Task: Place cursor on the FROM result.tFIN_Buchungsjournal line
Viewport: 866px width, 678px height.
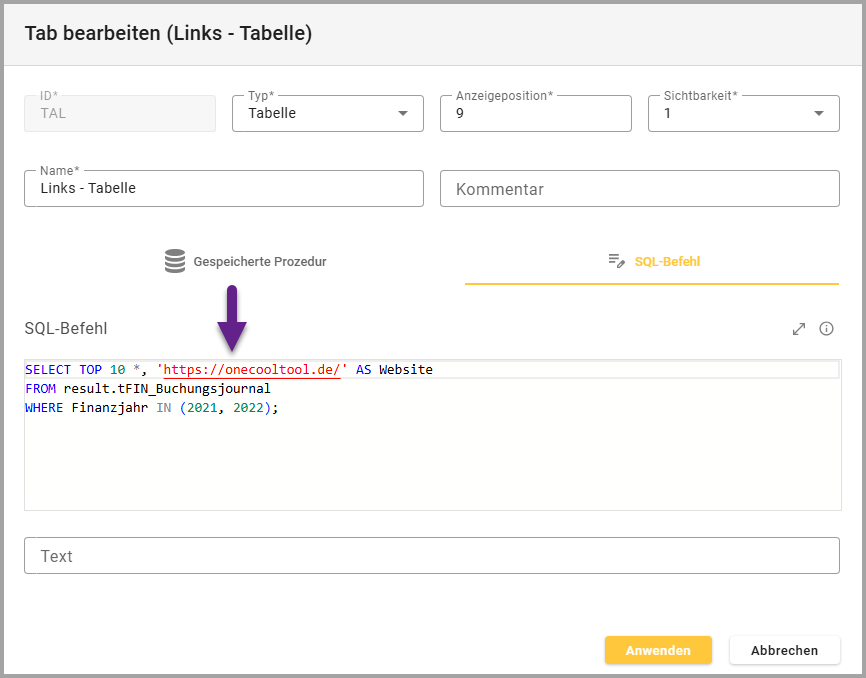Action: pyautogui.click(x=148, y=389)
